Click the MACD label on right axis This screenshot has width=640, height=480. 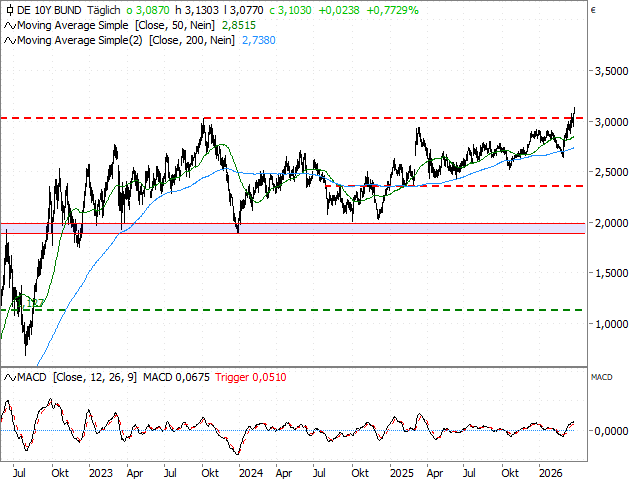click(601, 377)
